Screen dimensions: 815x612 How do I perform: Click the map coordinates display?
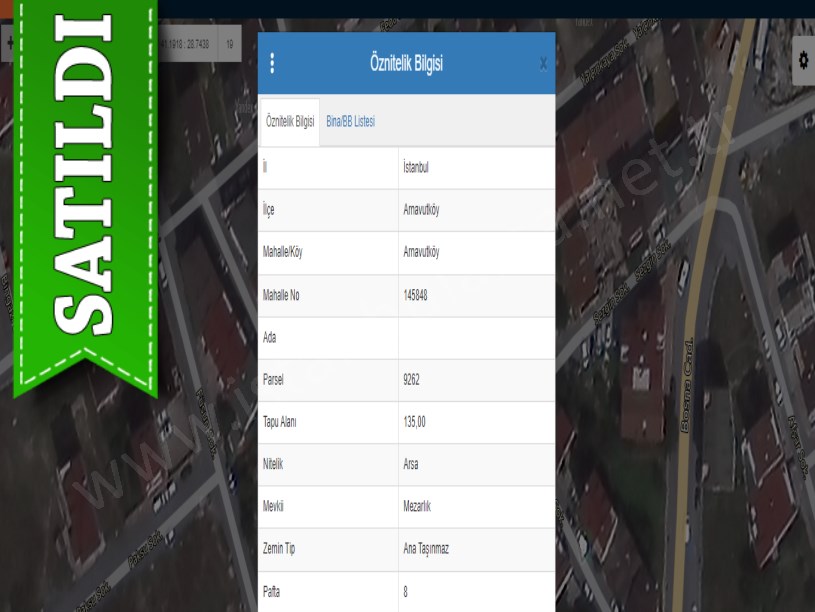(x=186, y=44)
